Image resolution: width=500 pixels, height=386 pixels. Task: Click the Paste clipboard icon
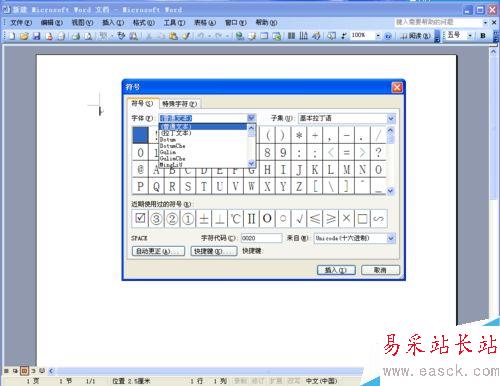(x=173, y=36)
